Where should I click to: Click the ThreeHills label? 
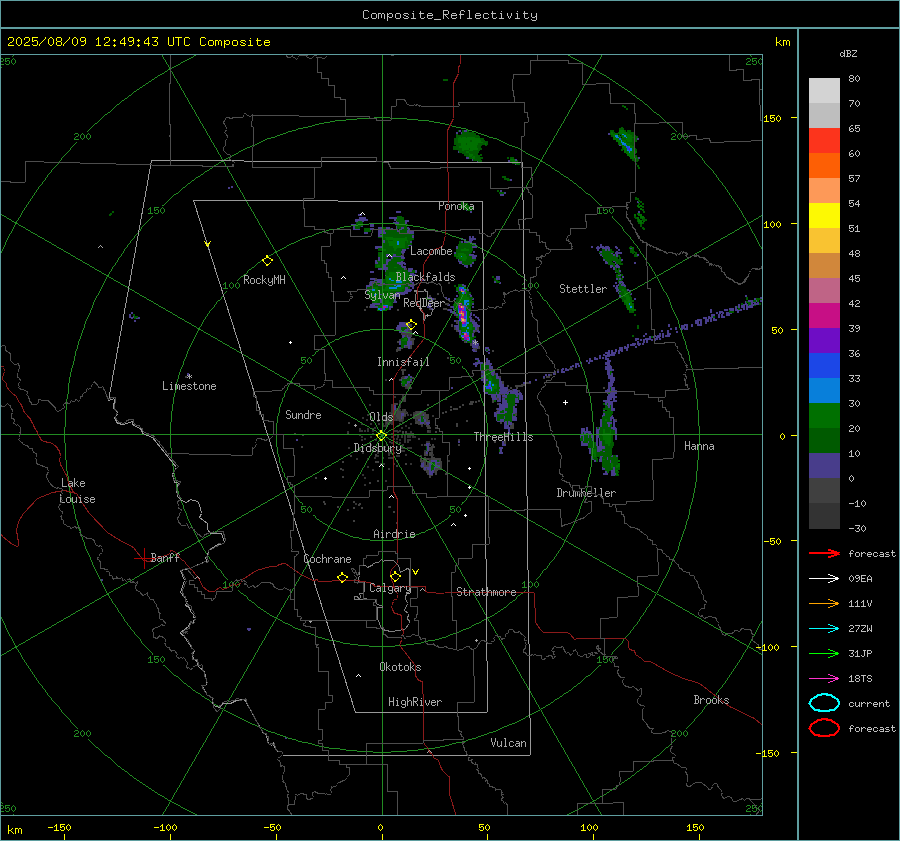[x=503, y=437]
